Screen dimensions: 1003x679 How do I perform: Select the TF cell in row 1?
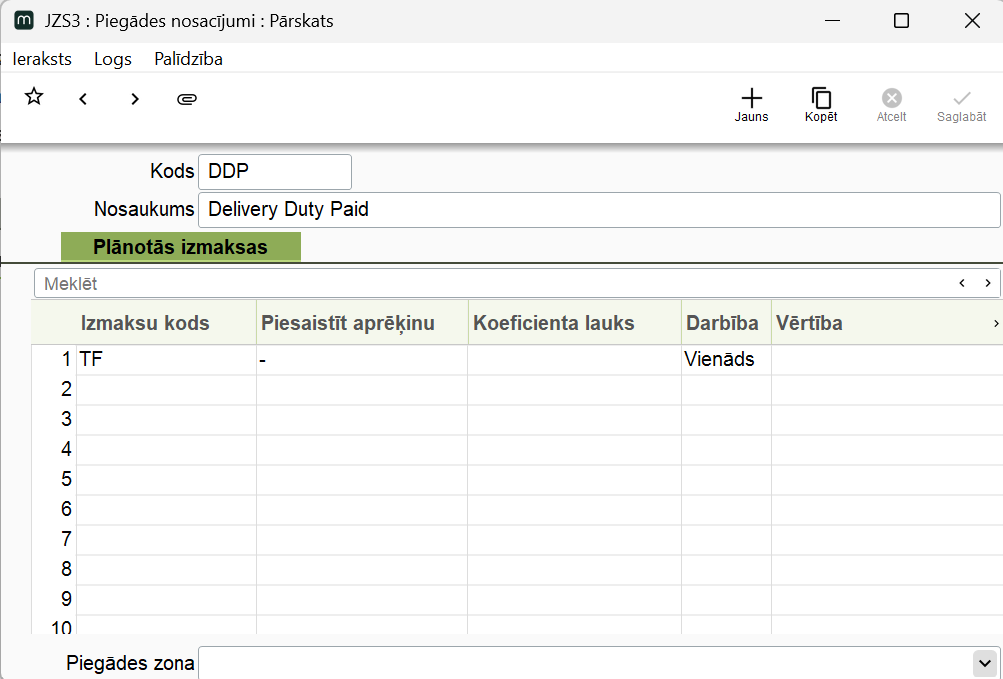pyautogui.click(x=165, y=360)
